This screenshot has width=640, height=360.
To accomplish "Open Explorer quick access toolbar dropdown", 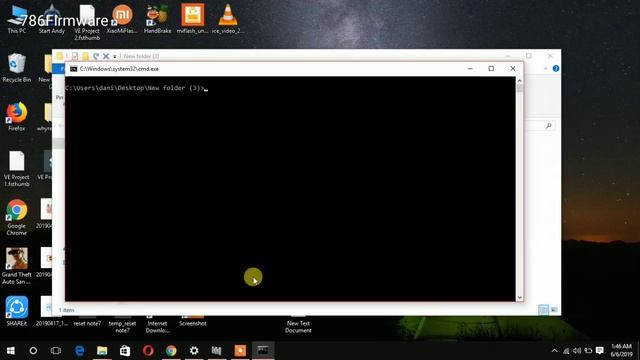I will tap(115, 56).
